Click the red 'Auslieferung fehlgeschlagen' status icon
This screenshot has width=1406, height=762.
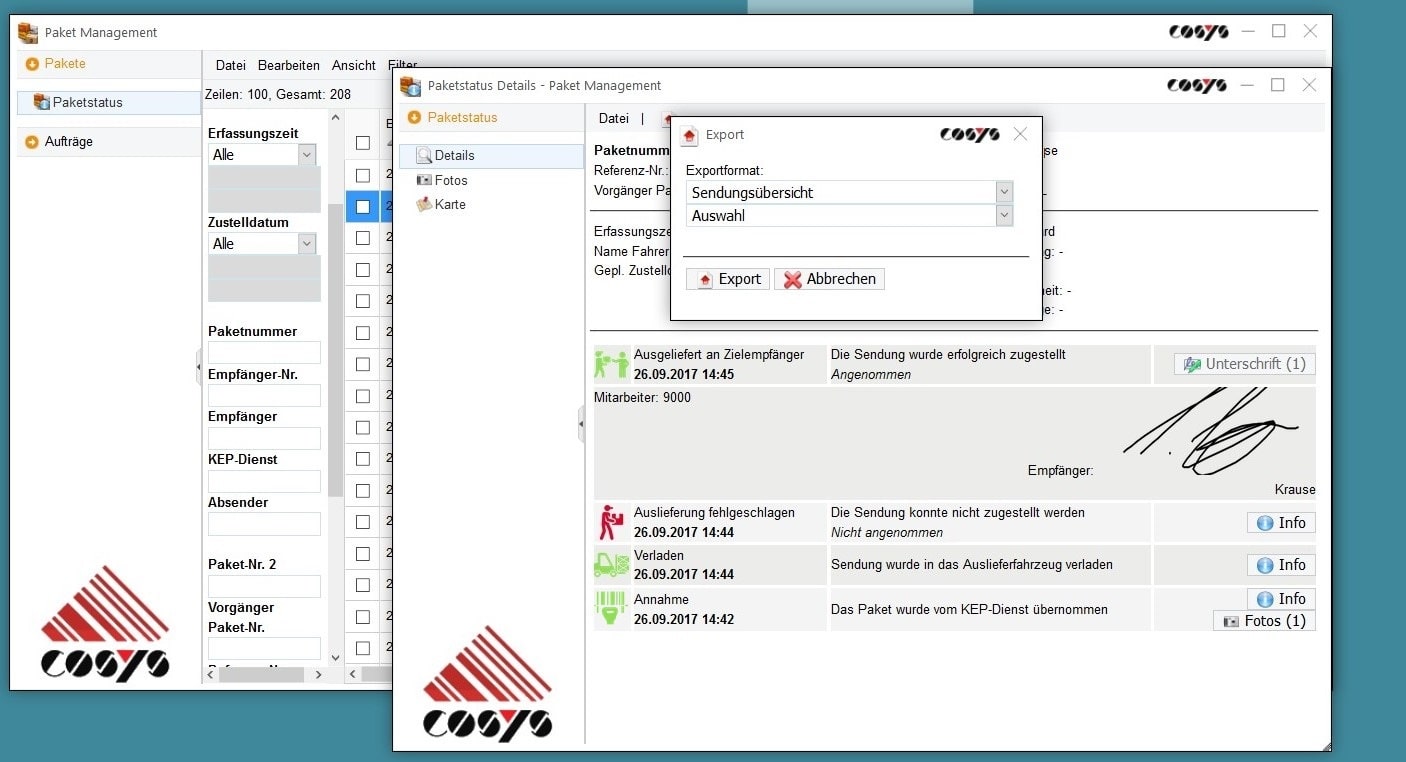(611, 522)
